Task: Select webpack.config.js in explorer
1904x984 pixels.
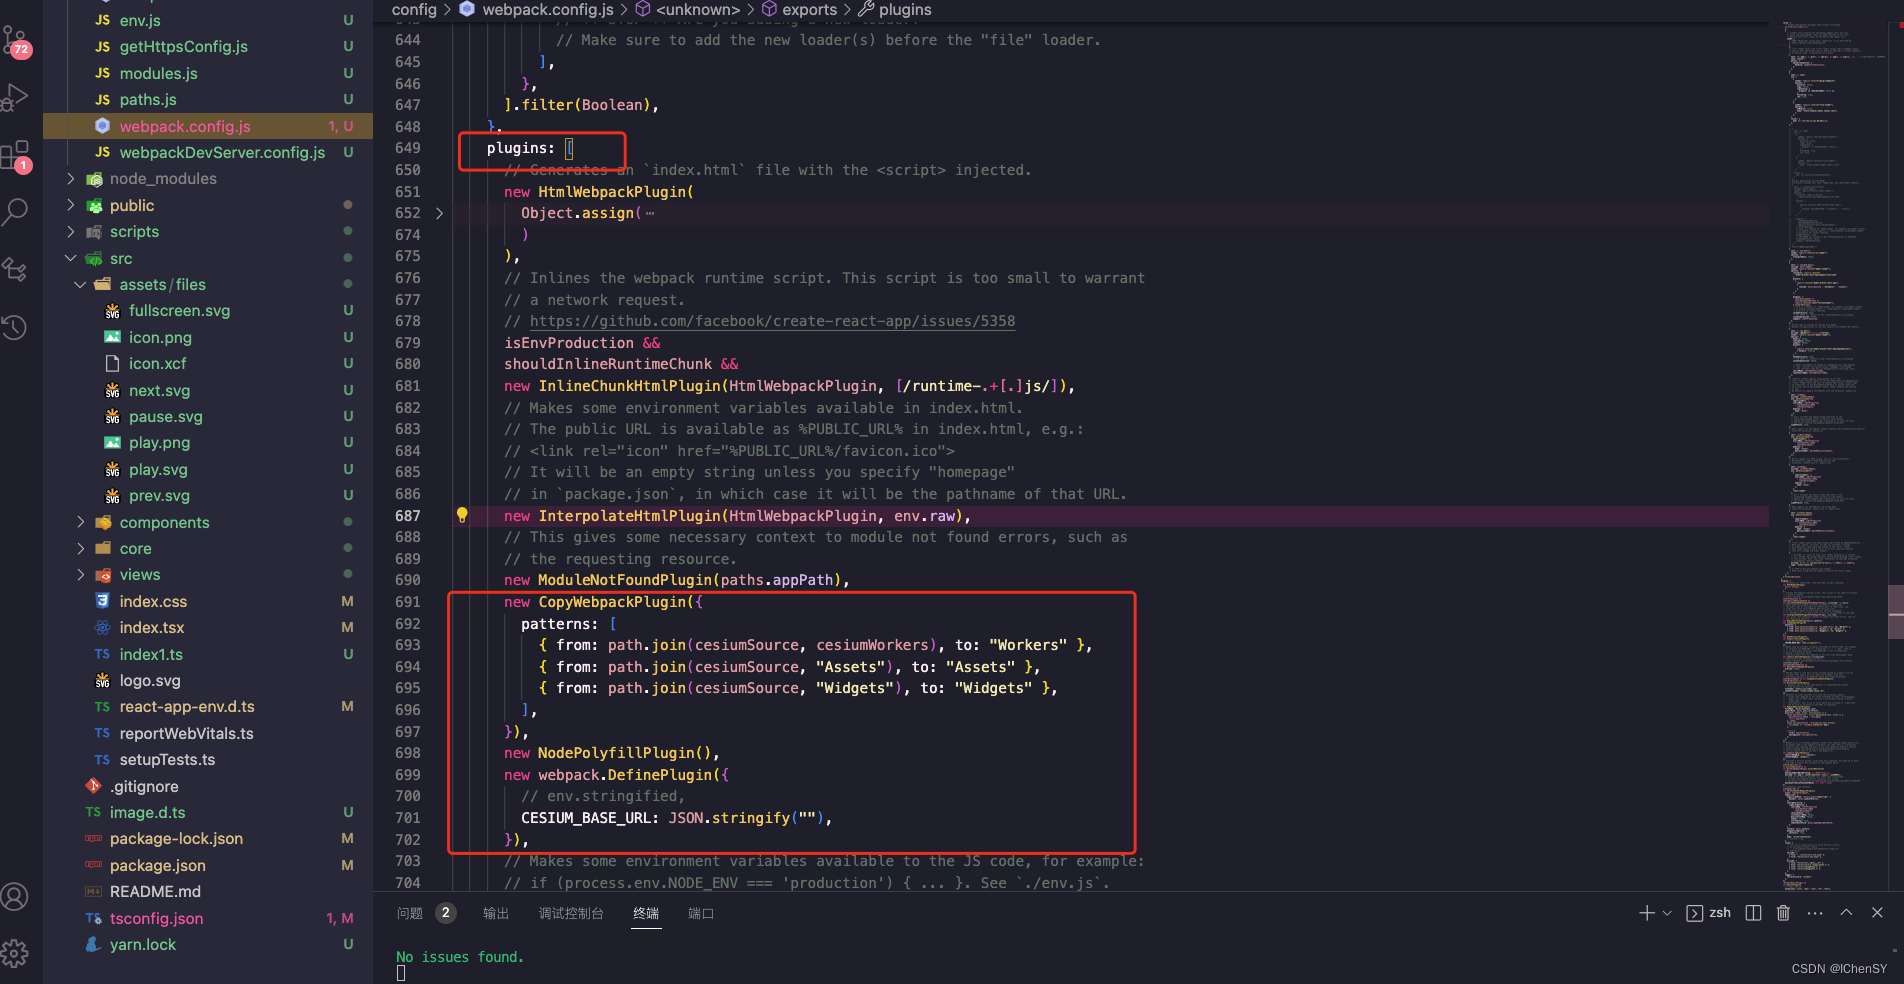Action: click(208, 126)
